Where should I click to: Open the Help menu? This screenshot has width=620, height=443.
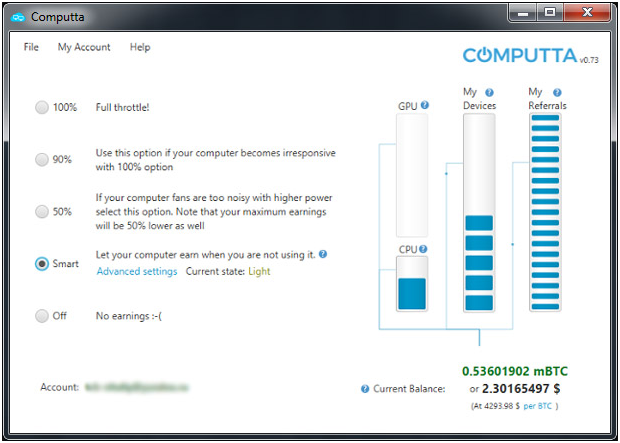140,47
